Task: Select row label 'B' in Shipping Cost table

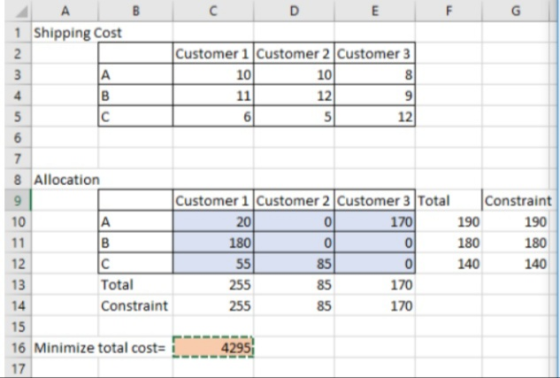Action: point(136,96)
